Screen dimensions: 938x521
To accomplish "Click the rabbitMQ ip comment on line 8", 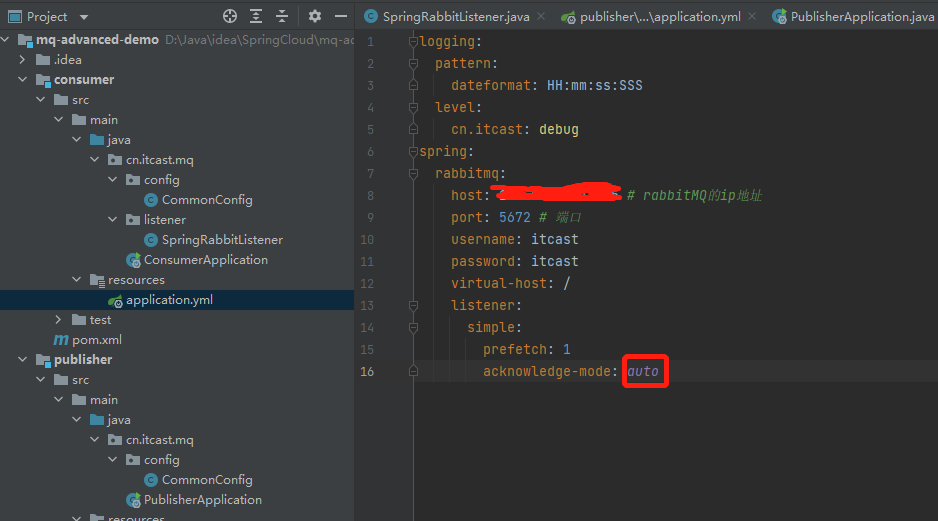I will [694, 196].
